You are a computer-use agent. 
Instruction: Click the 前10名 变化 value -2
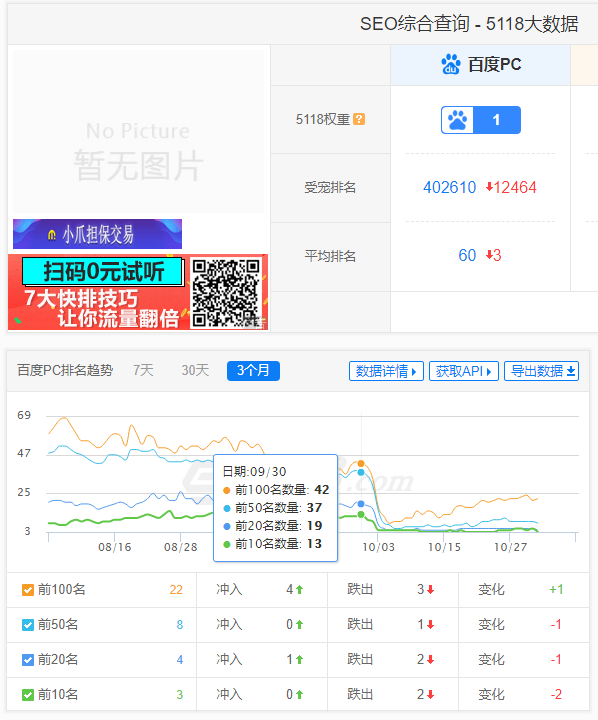(556, 694)
